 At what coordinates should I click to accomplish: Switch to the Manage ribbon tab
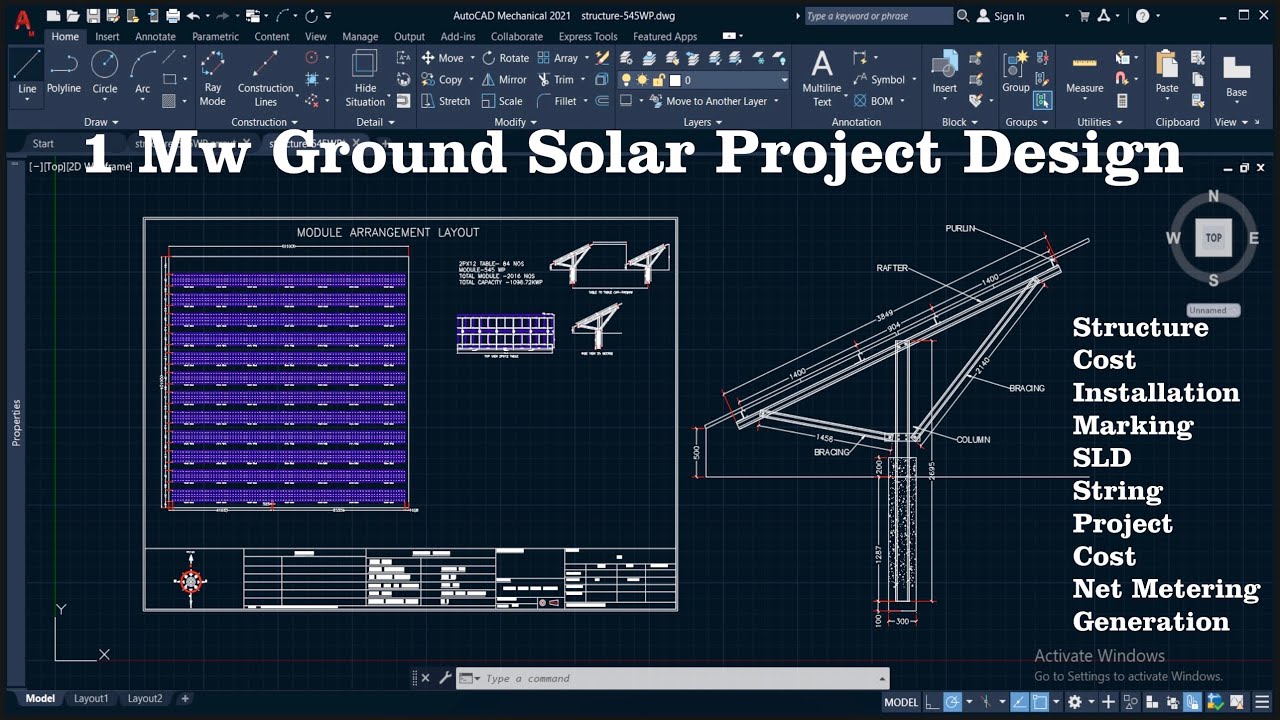[360, 36]
